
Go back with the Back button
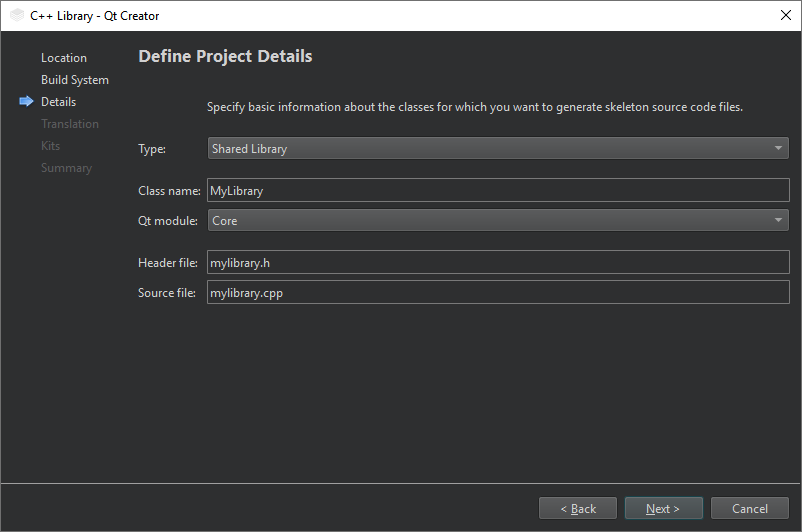[578, 509]
